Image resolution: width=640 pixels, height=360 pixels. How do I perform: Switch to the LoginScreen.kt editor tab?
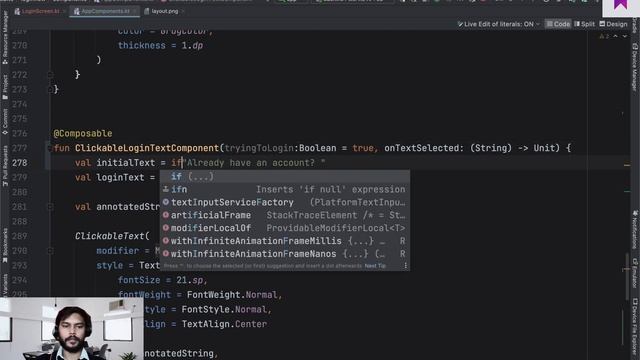click(40, 11)
